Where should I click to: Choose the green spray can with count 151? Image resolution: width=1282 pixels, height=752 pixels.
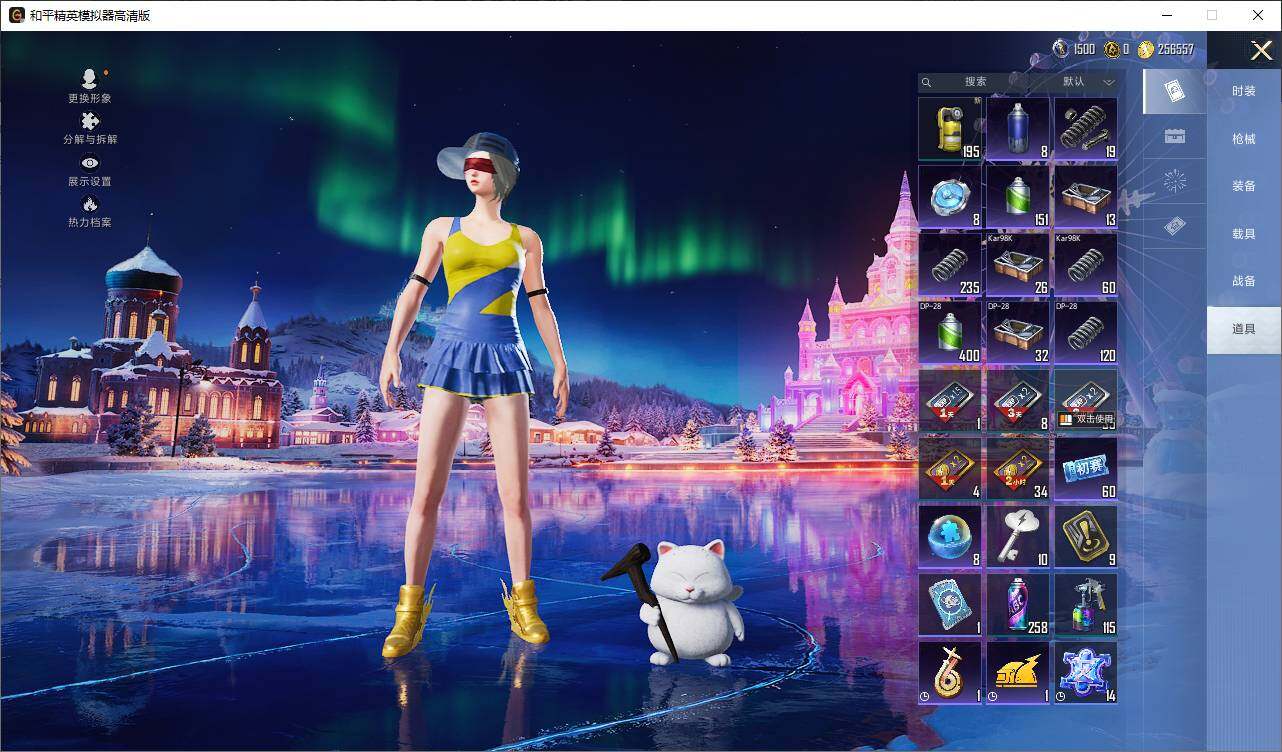(x=1018, y=196)
